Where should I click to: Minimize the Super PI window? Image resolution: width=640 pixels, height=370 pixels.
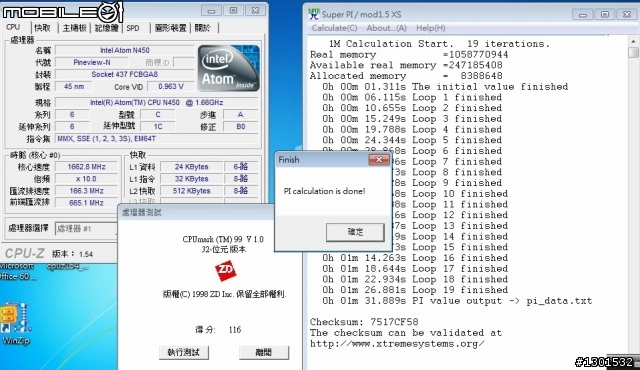[x=583, y=15]
